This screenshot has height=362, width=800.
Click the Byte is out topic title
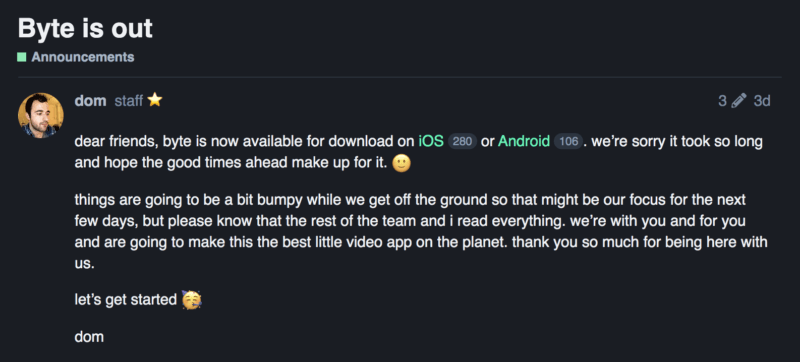[x=85, y=28]
